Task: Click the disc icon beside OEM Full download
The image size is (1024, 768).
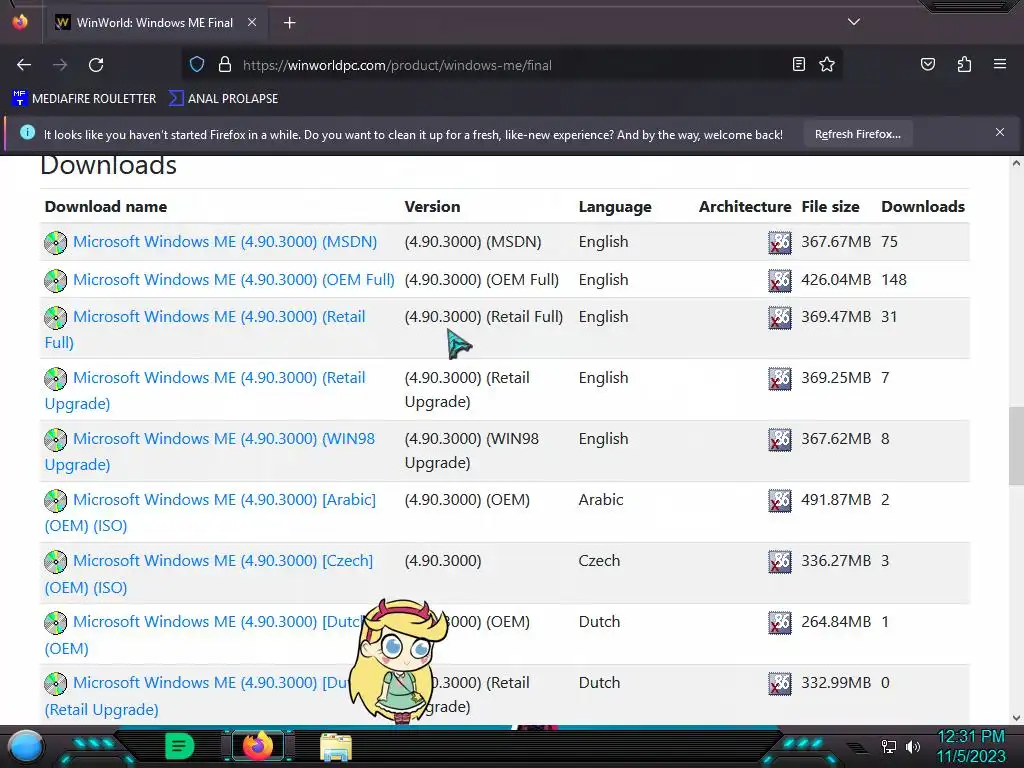Action: point(56,280)
